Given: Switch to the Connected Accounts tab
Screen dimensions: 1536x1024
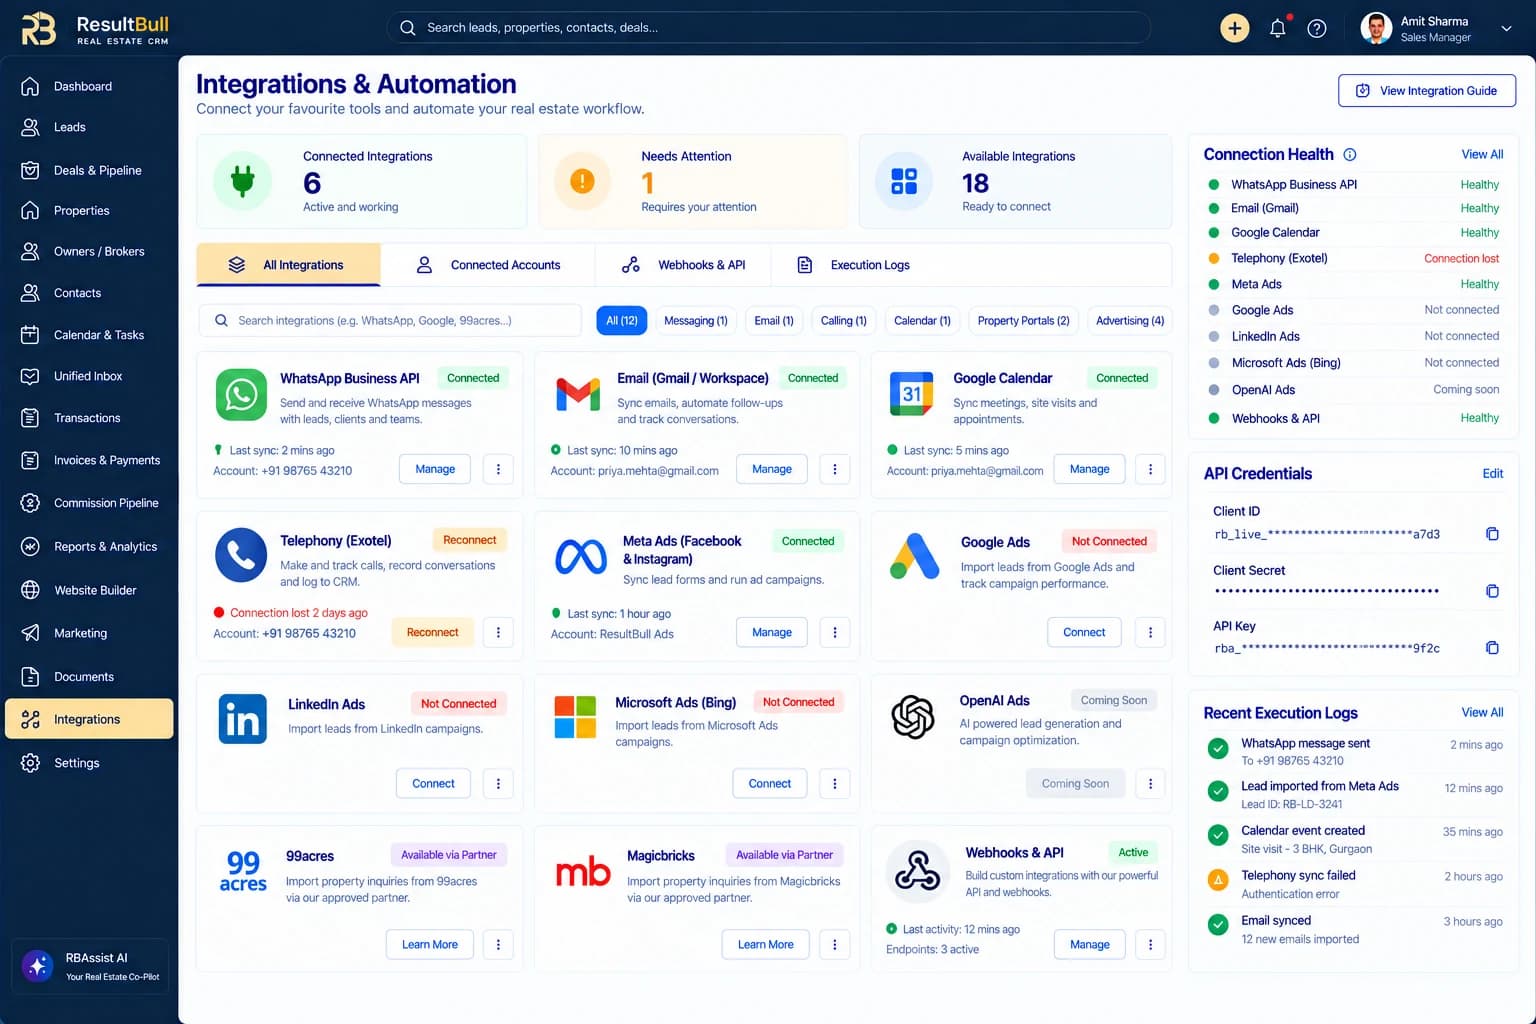Looking at the screenshot, I should click(488, 265).
